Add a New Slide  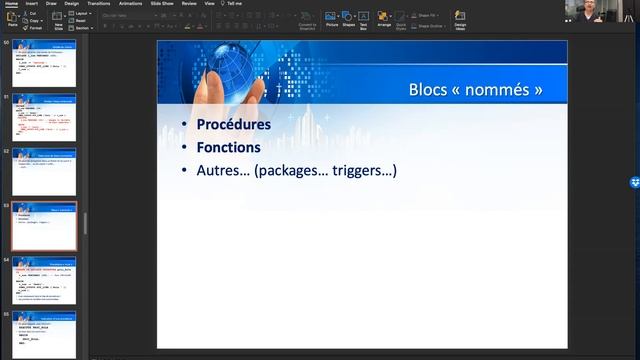pos(58,20)
